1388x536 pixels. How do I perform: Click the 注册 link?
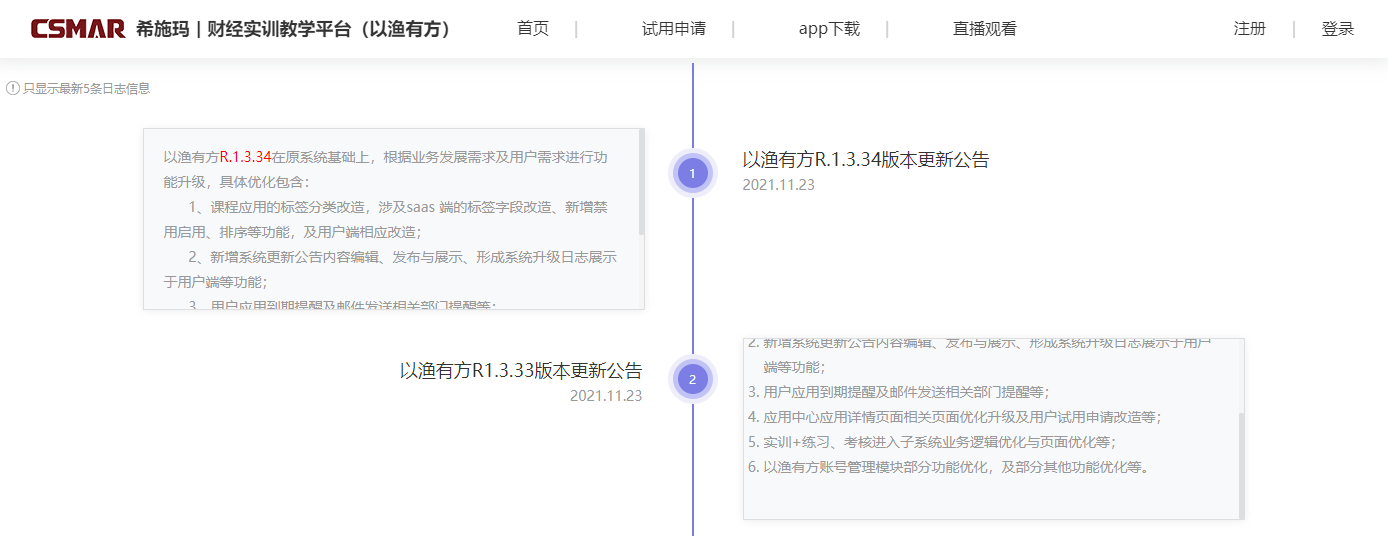coord(1249,29)
